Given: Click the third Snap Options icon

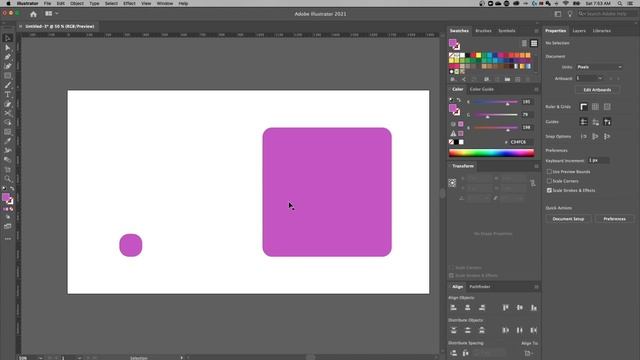Looking at the screenshot, I should click(607, 136).
